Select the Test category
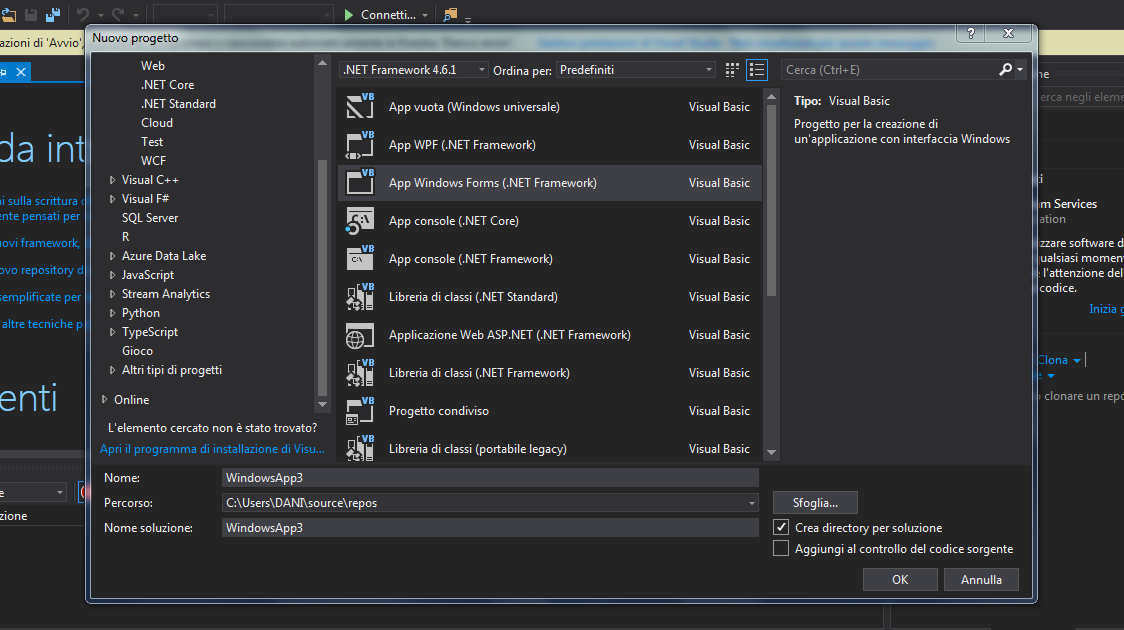1124x630 pixels. coord(152,142)
